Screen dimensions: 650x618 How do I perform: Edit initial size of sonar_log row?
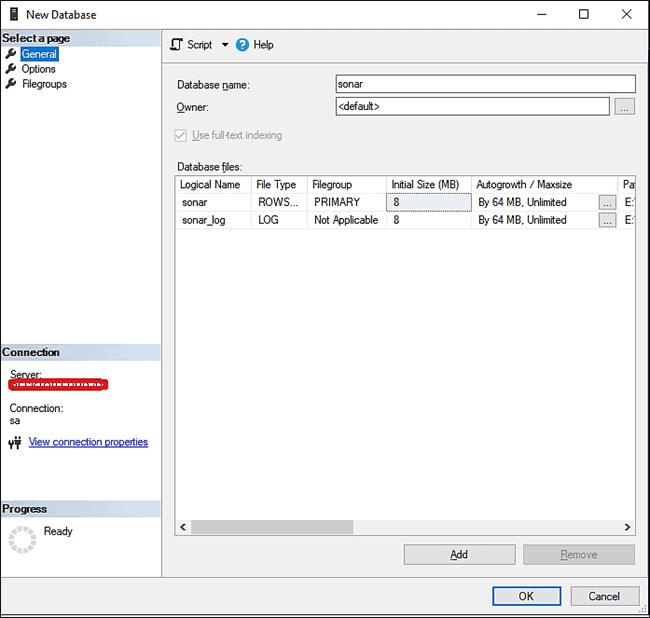pos(429,220)
